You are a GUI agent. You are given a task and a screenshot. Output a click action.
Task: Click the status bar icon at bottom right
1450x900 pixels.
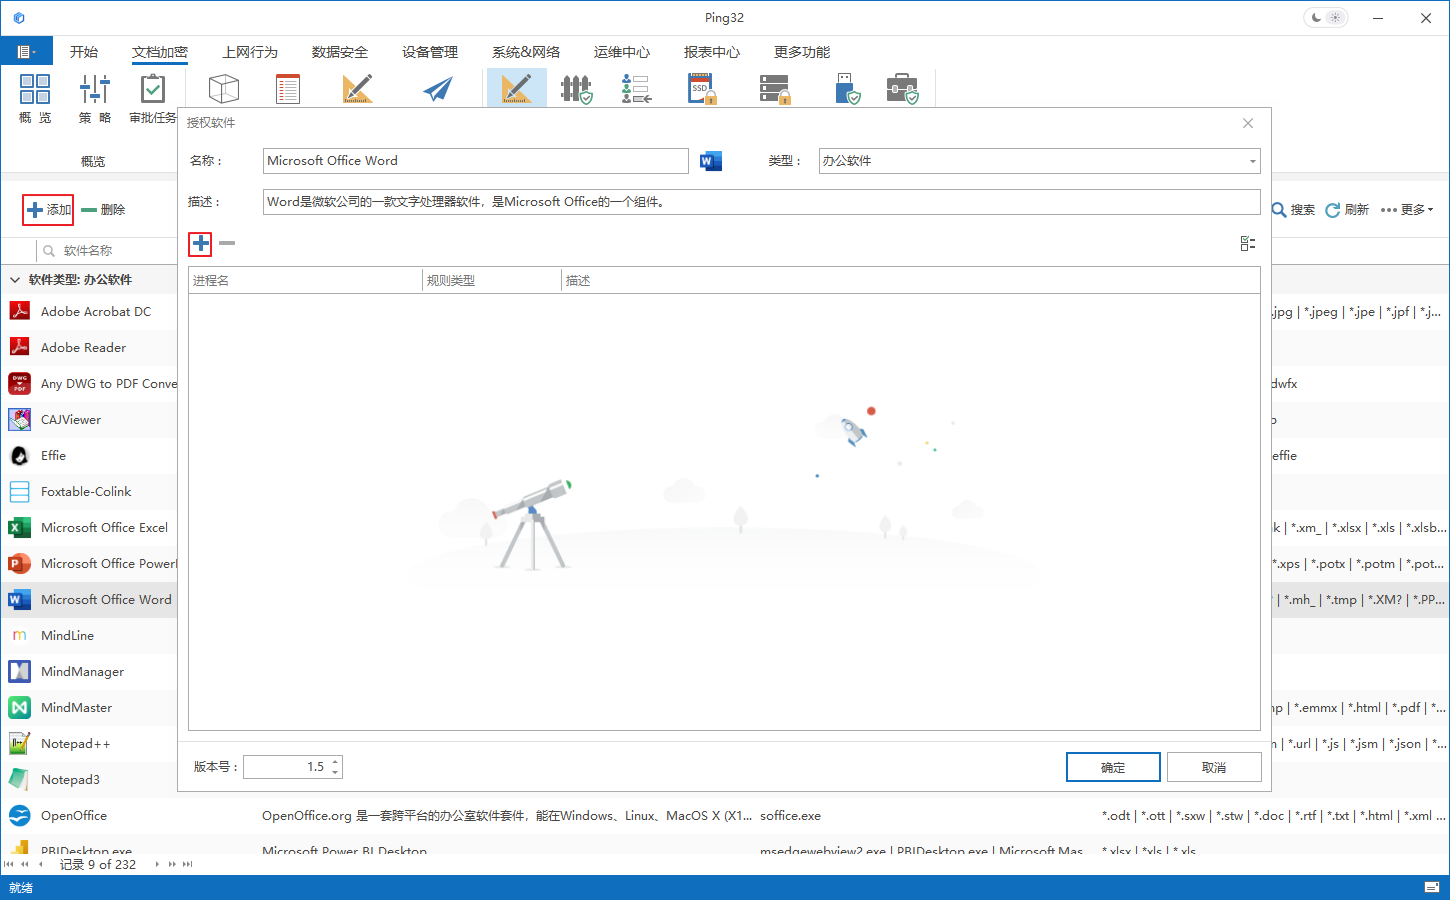pyautogui.click(x=1432, y=887)
